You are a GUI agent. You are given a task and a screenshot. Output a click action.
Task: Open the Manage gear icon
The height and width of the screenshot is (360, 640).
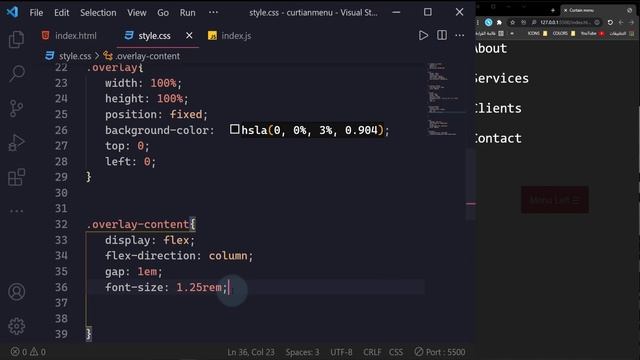16,326
